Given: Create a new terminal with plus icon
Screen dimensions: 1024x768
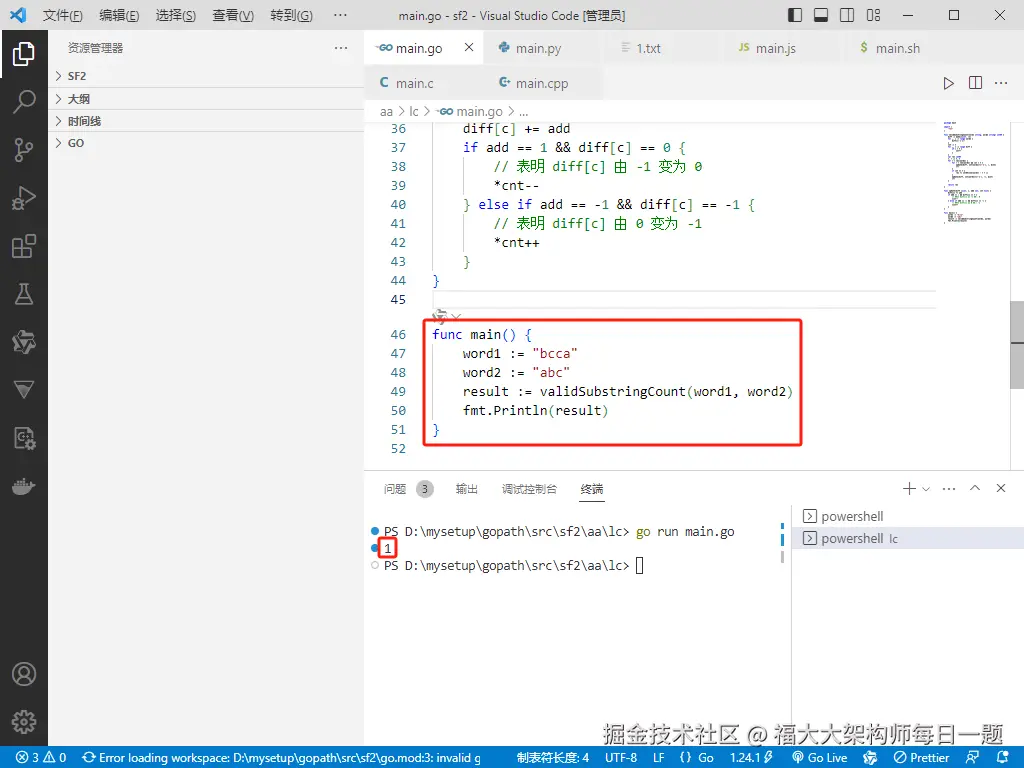Looking at the screenshot, I should point(908,488).
